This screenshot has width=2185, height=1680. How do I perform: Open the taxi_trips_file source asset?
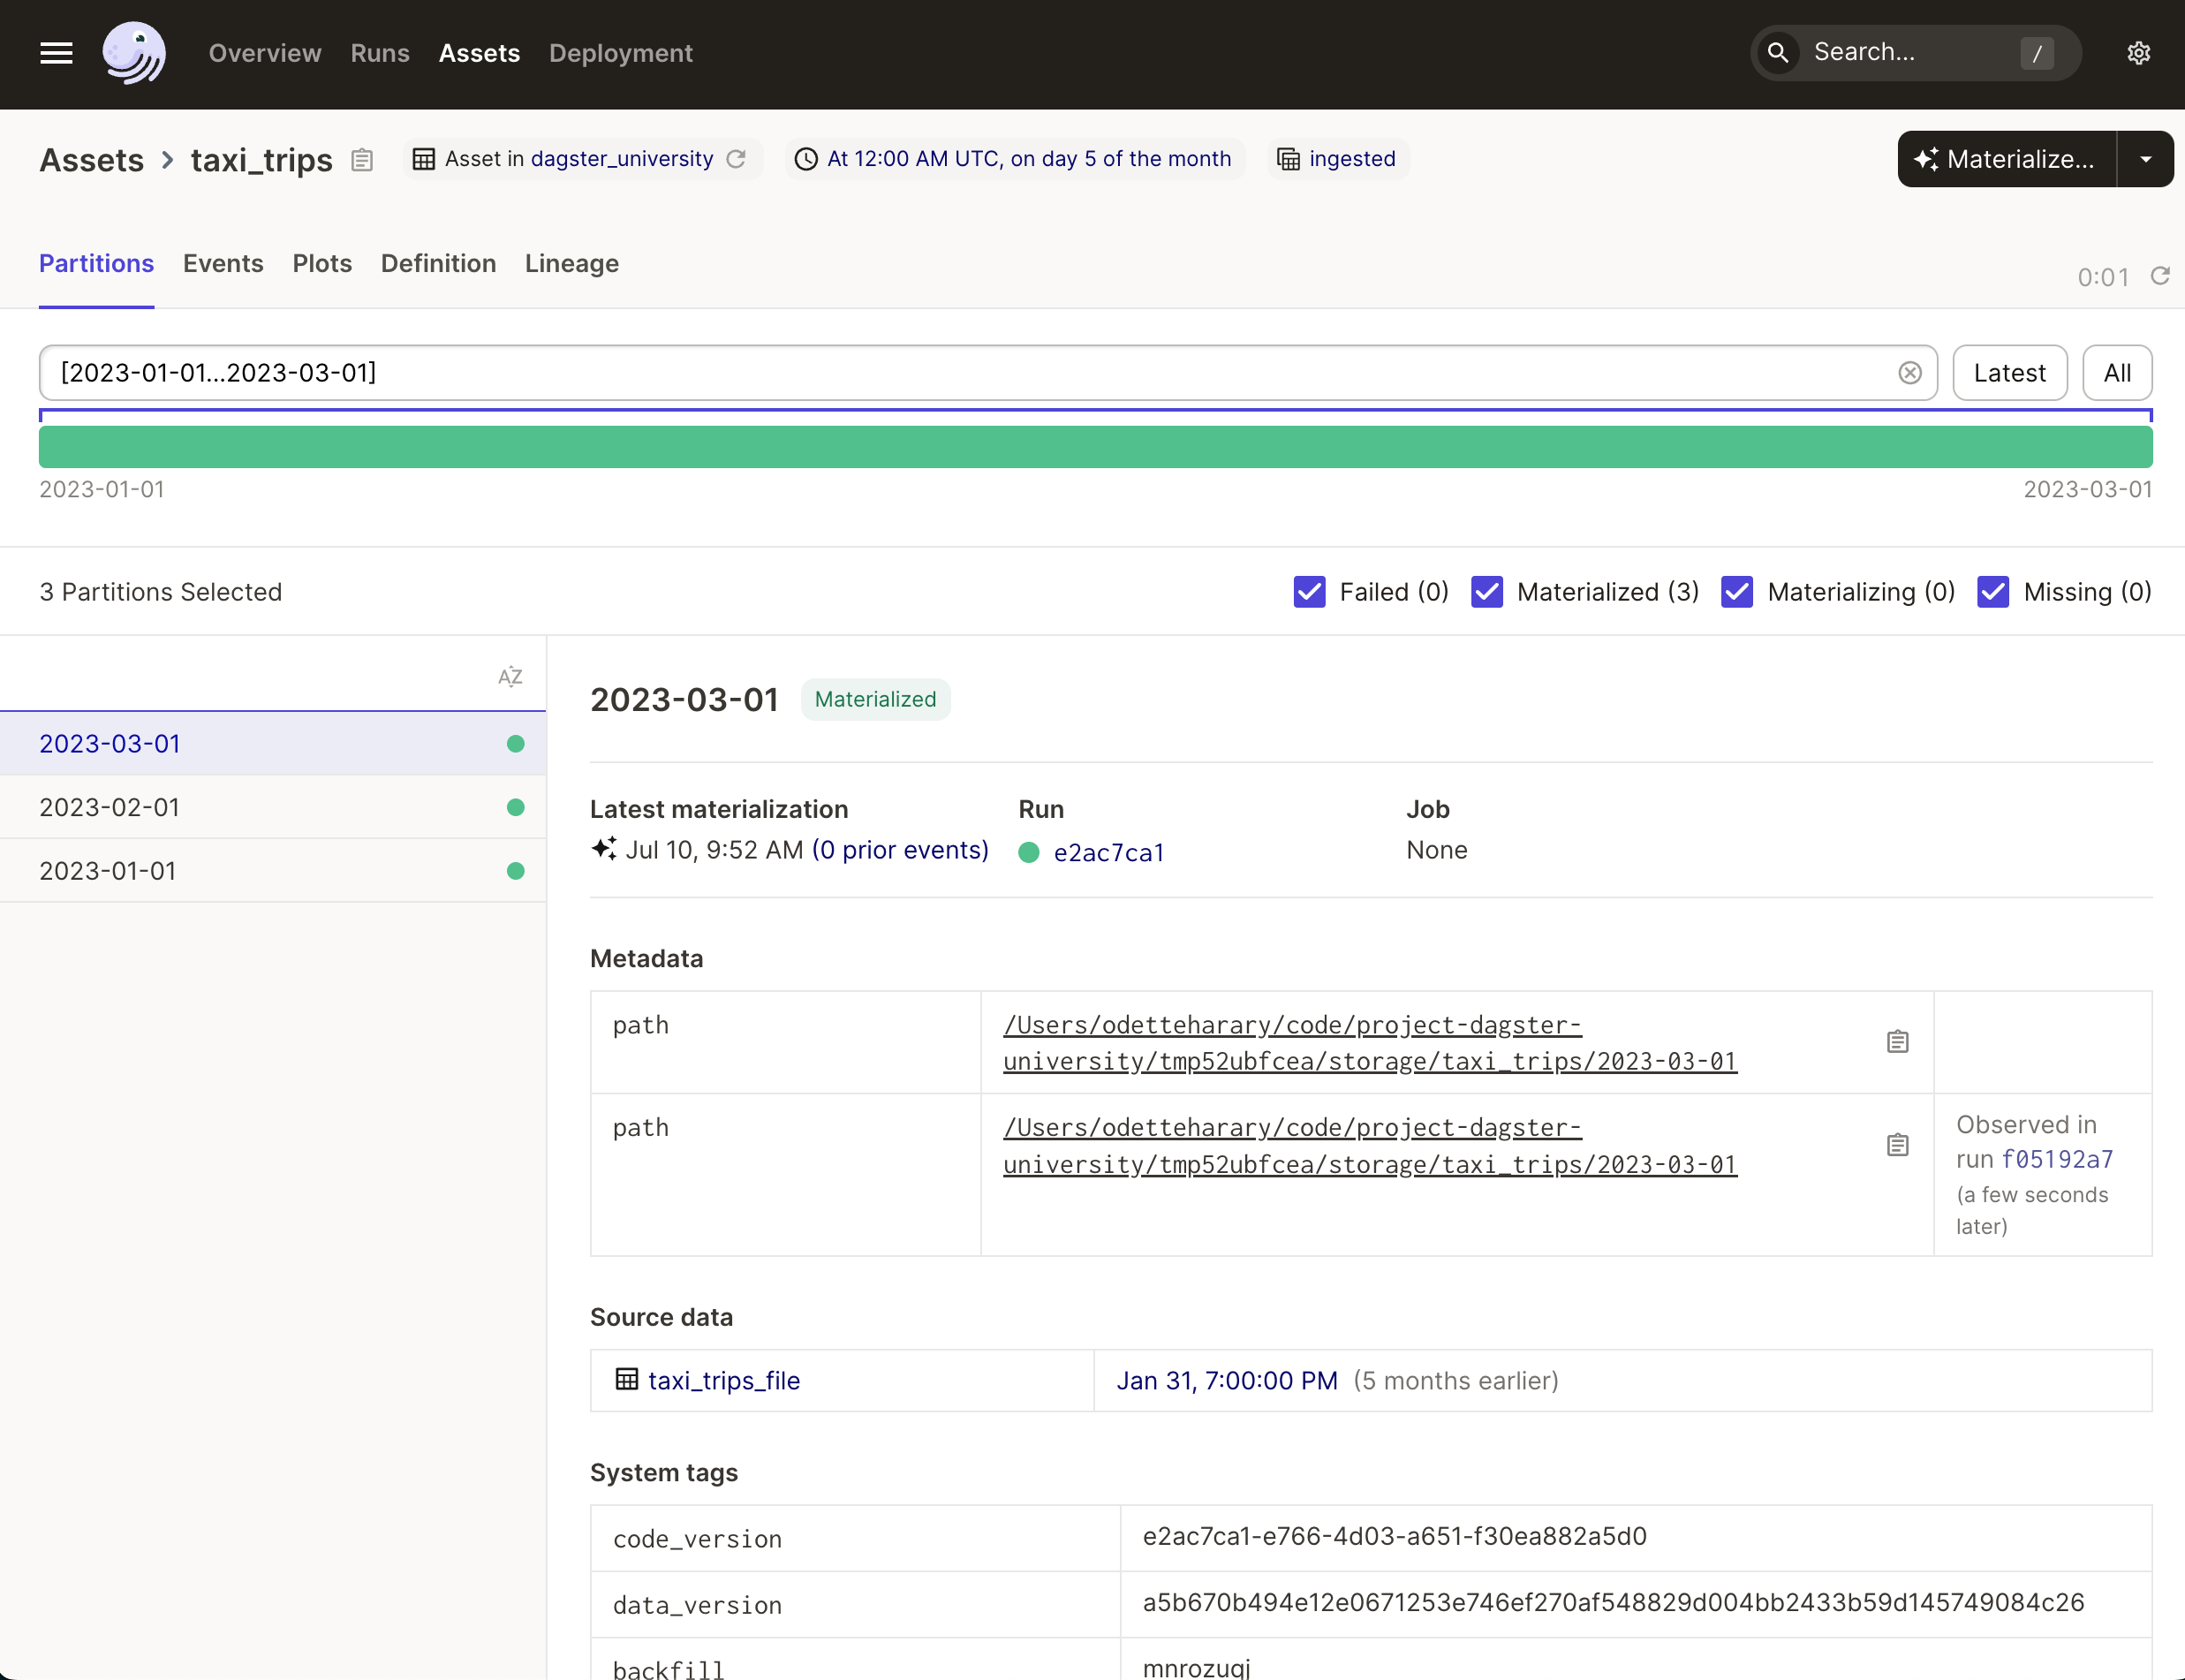pyautogui.click(x=724, y=1381)
